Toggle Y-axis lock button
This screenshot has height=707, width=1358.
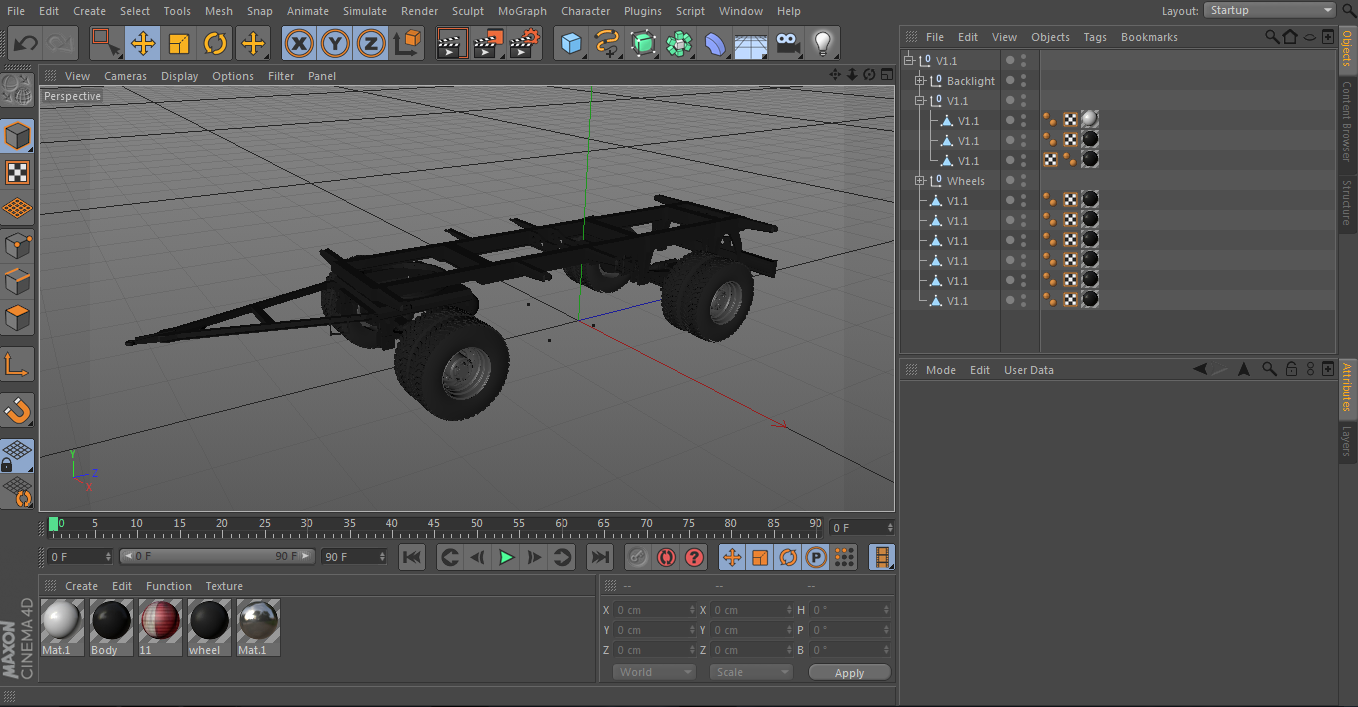click(x=335, y=43)
